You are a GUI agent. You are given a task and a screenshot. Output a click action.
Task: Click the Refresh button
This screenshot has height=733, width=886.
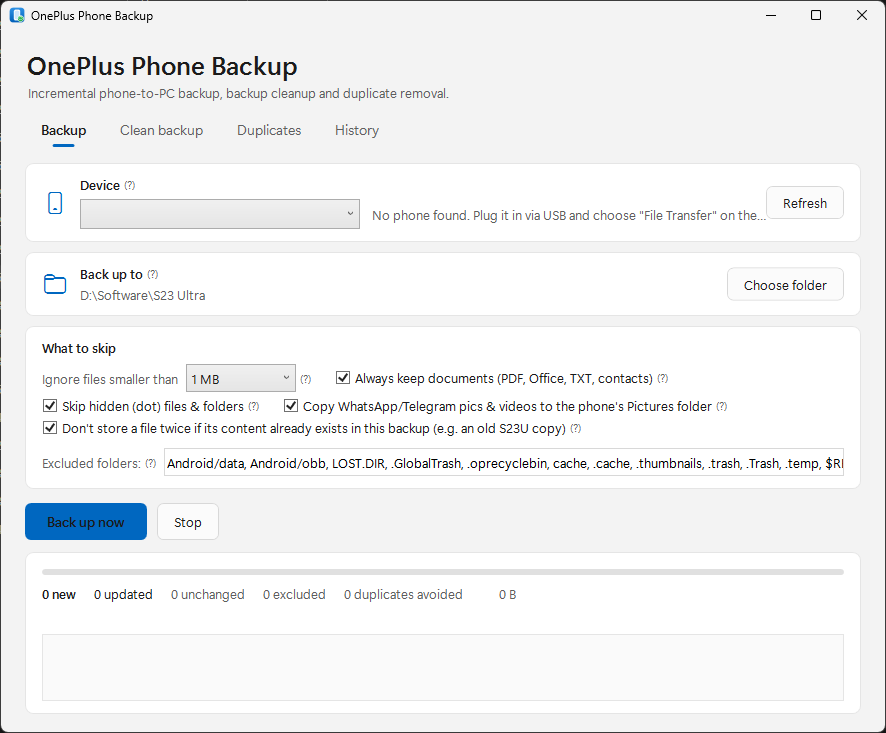click(805, 203)
